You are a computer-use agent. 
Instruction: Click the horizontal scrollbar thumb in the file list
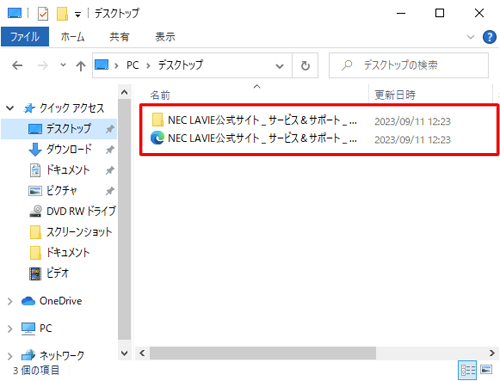pos(263,353)
